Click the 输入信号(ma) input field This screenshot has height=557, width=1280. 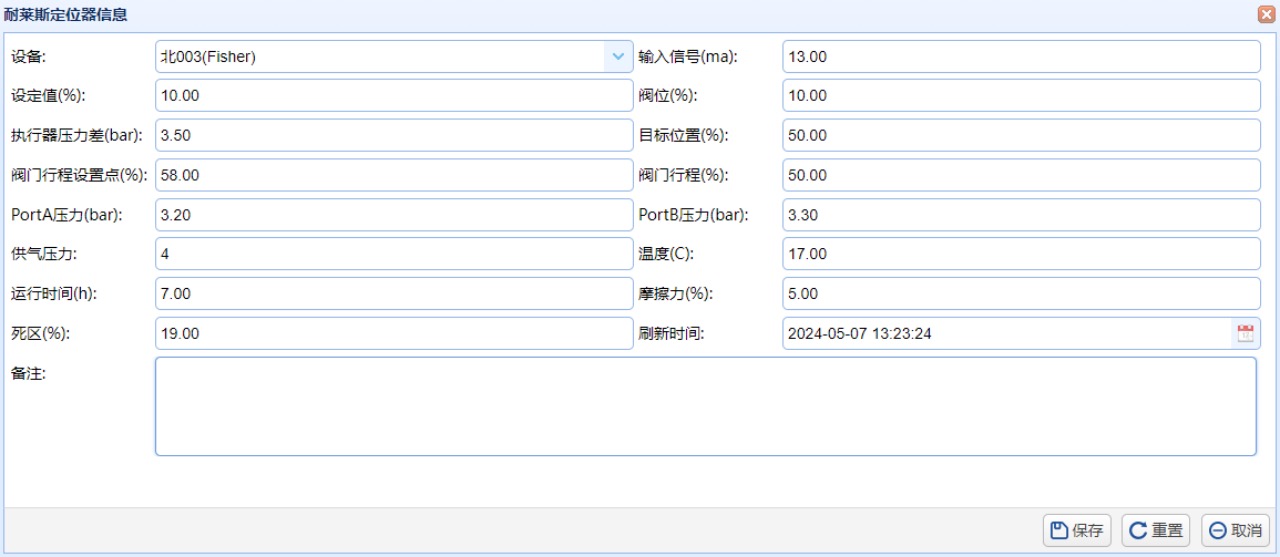click(x=1020, y=57)
